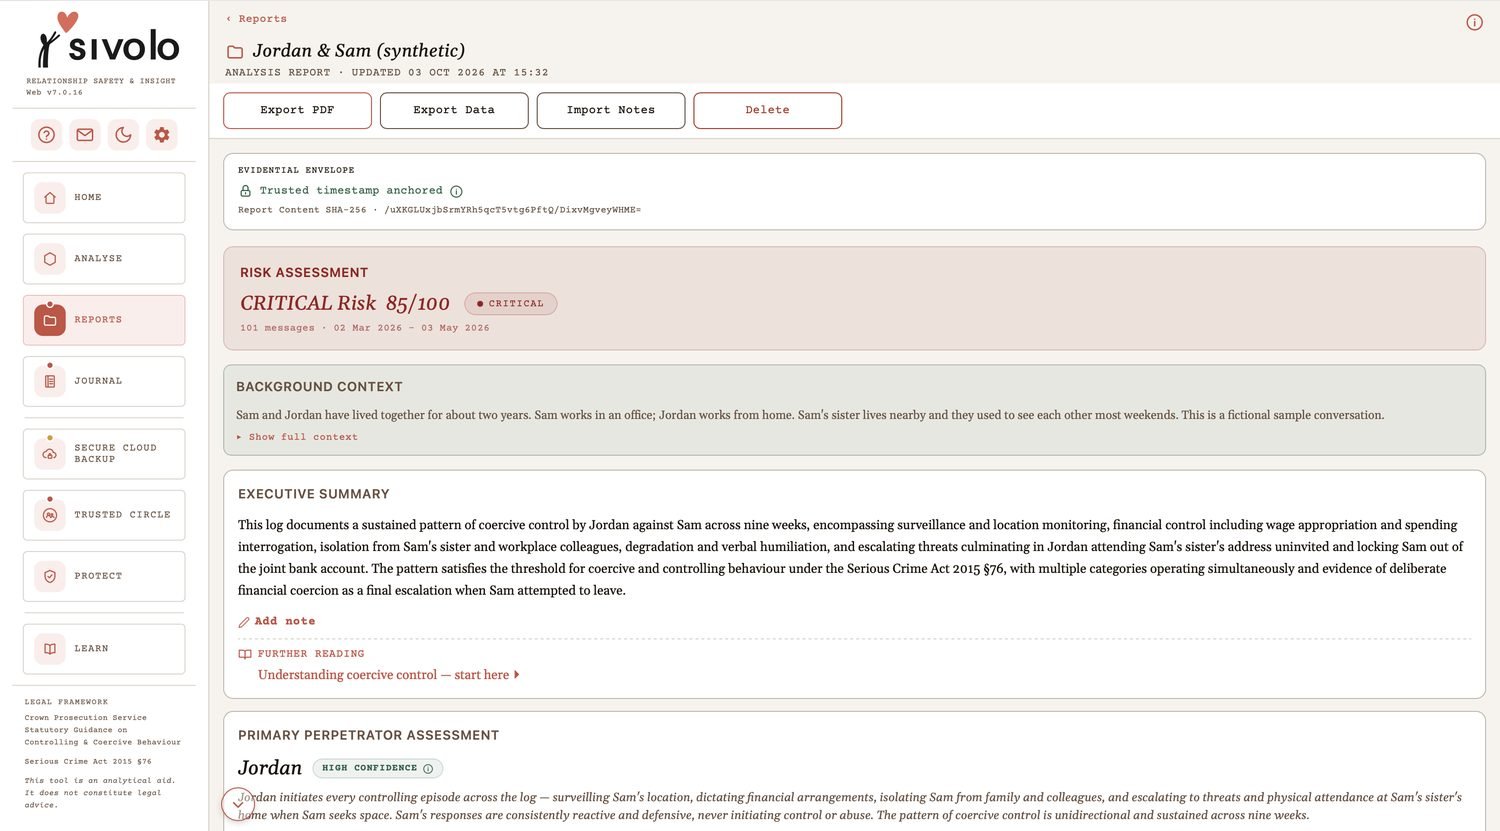This screenshot has width=1500, height=831.
Task: Open Understanding coercive control link
Action: pyautogui.click(x=388, y=675)
